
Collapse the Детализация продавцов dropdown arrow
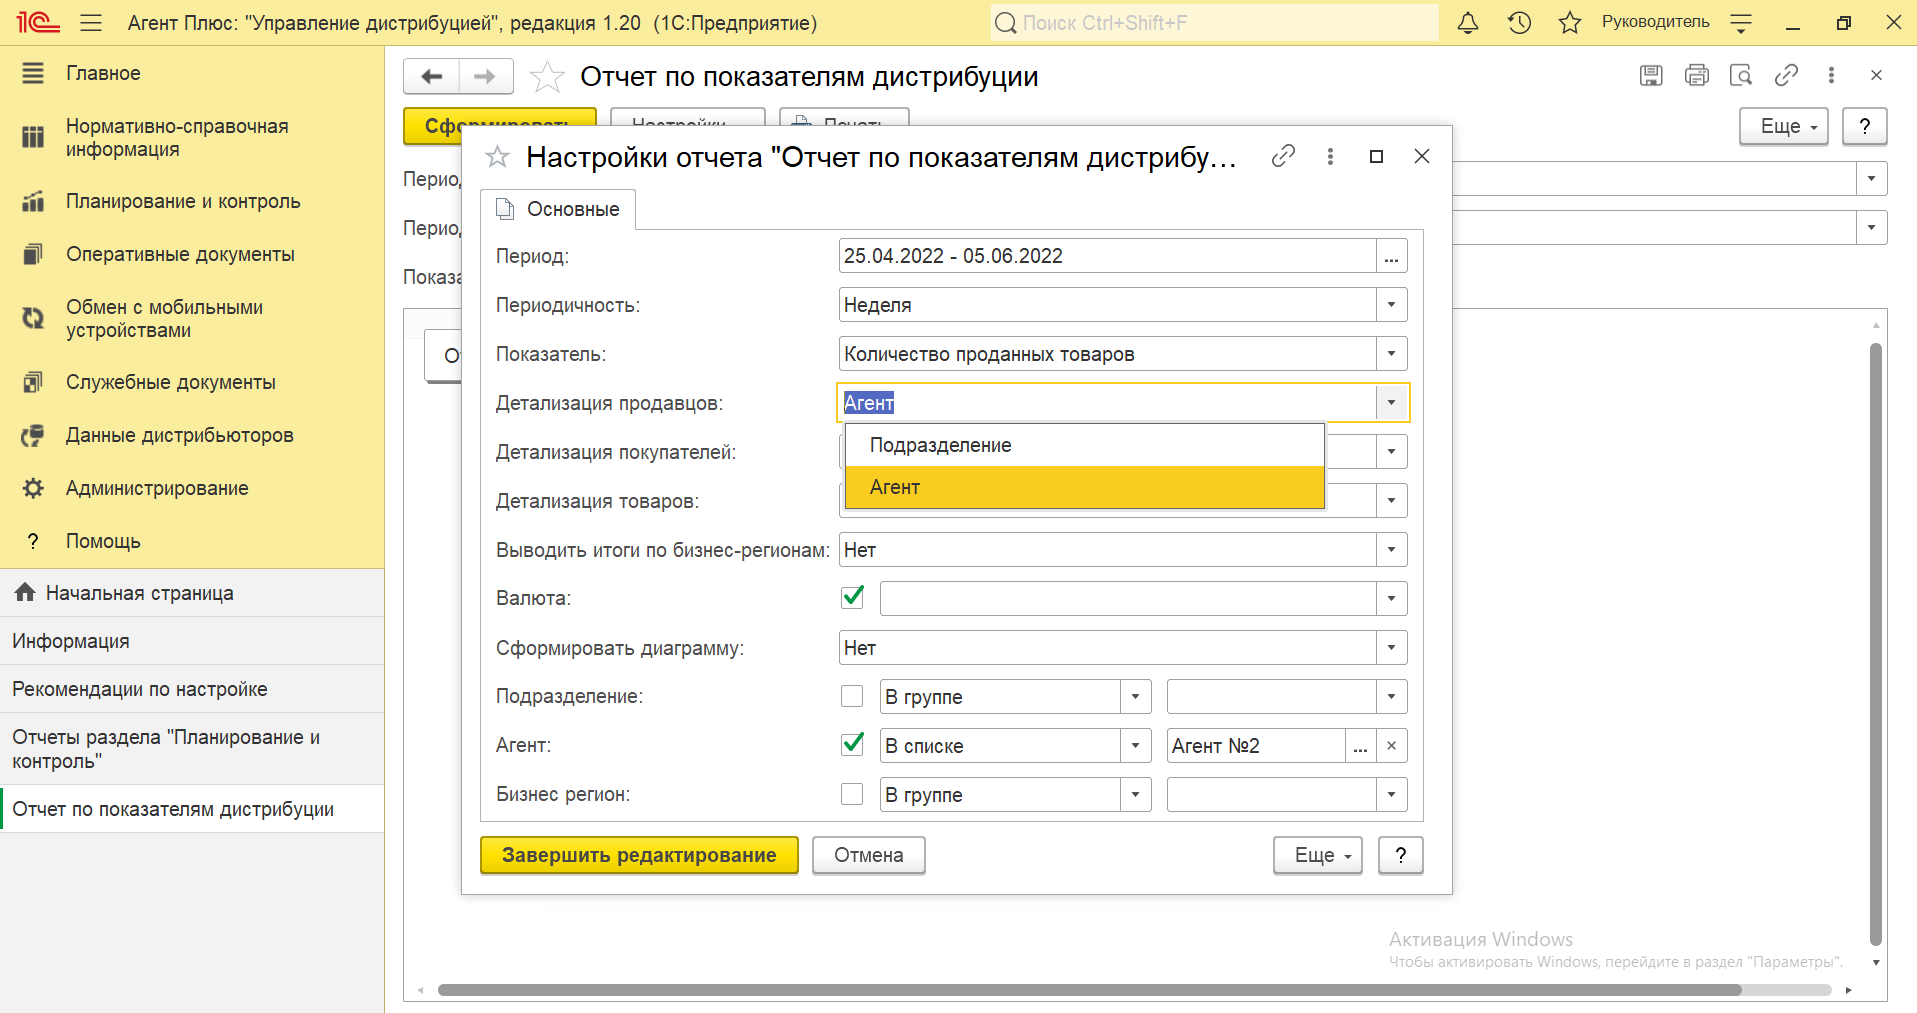[x=1391, y=403]
